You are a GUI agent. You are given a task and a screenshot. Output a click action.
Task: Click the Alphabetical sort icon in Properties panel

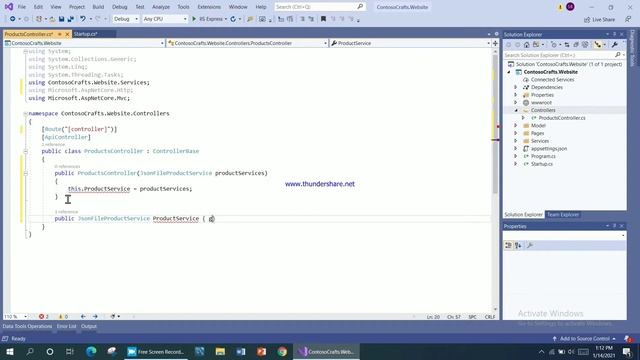518,245
